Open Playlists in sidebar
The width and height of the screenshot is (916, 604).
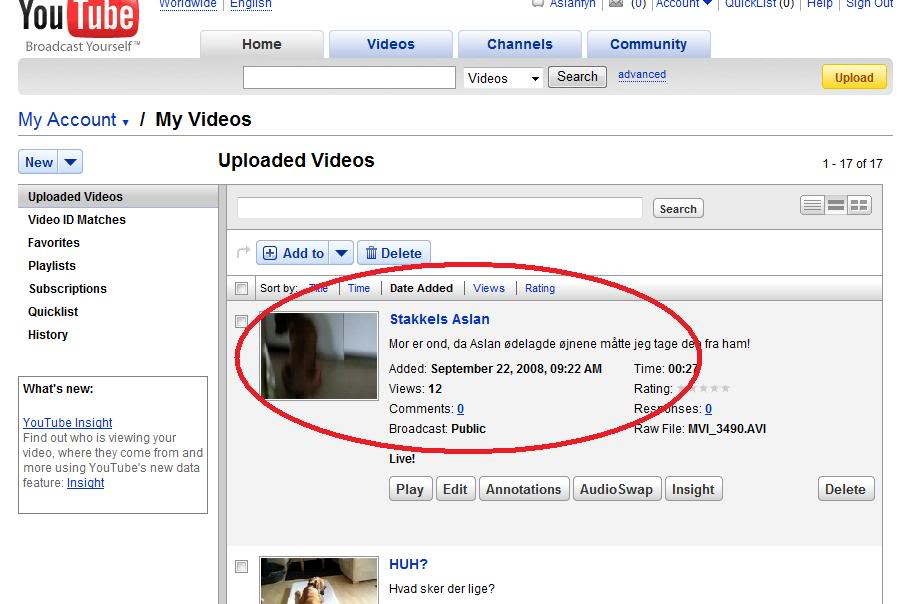pyautogui.click(x=52, y=266)
